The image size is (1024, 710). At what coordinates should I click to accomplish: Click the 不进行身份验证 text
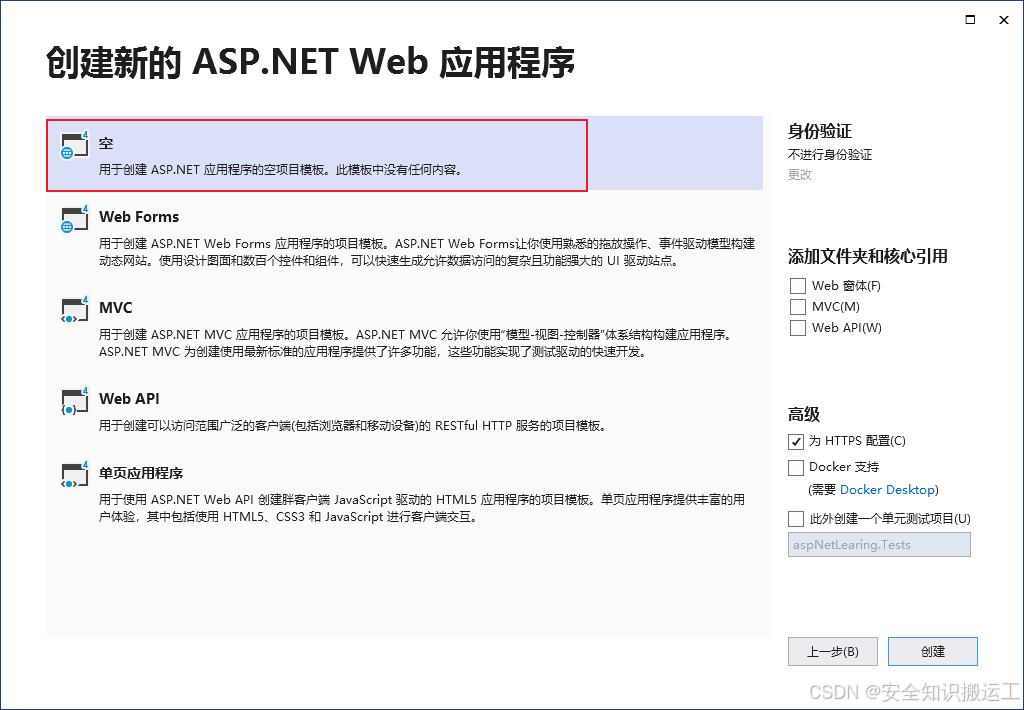829,155
